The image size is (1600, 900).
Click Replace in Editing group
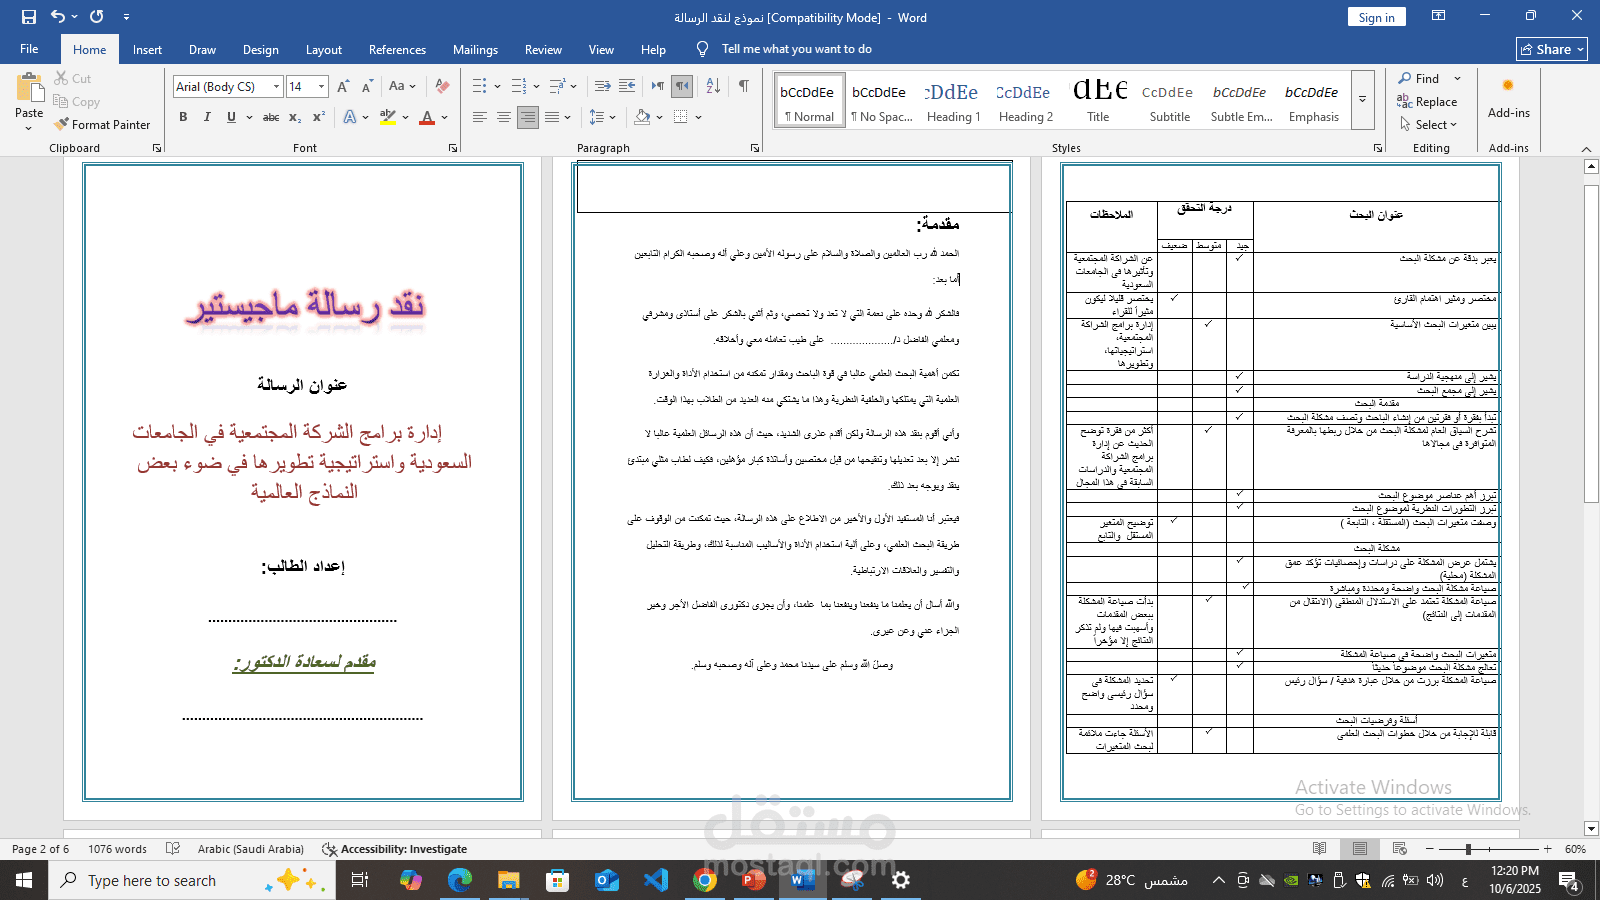[1427, 102]
